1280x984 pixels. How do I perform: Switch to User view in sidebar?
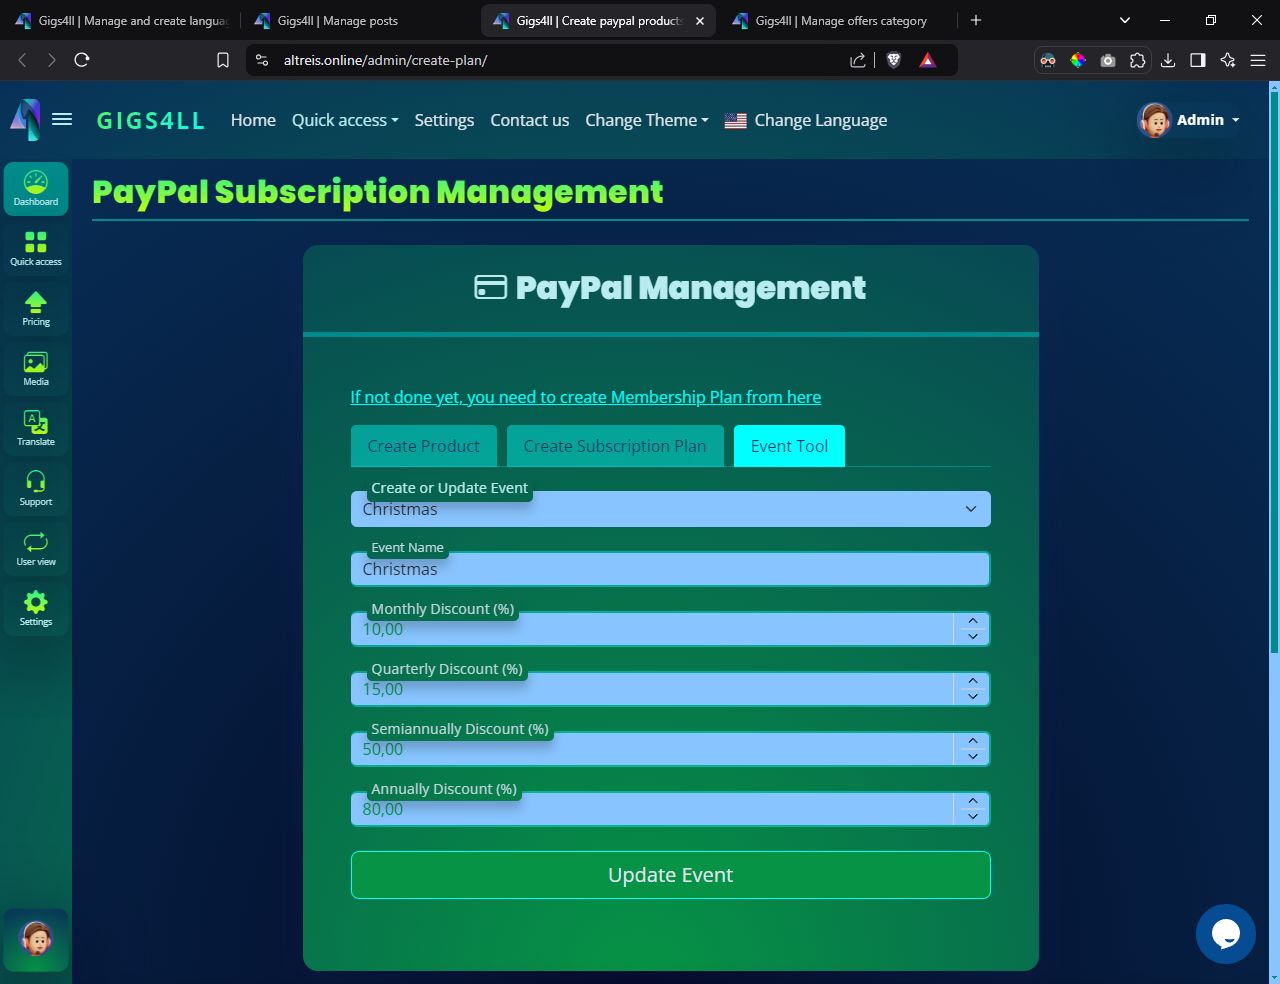pos(36,548)
